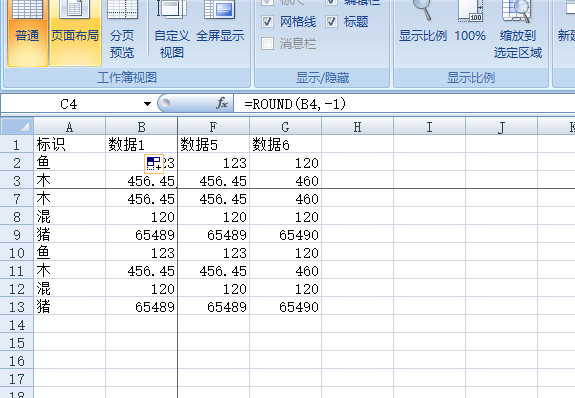Click the Select All corner button
This screenshot has width=575, height=398.
(17, 126)
